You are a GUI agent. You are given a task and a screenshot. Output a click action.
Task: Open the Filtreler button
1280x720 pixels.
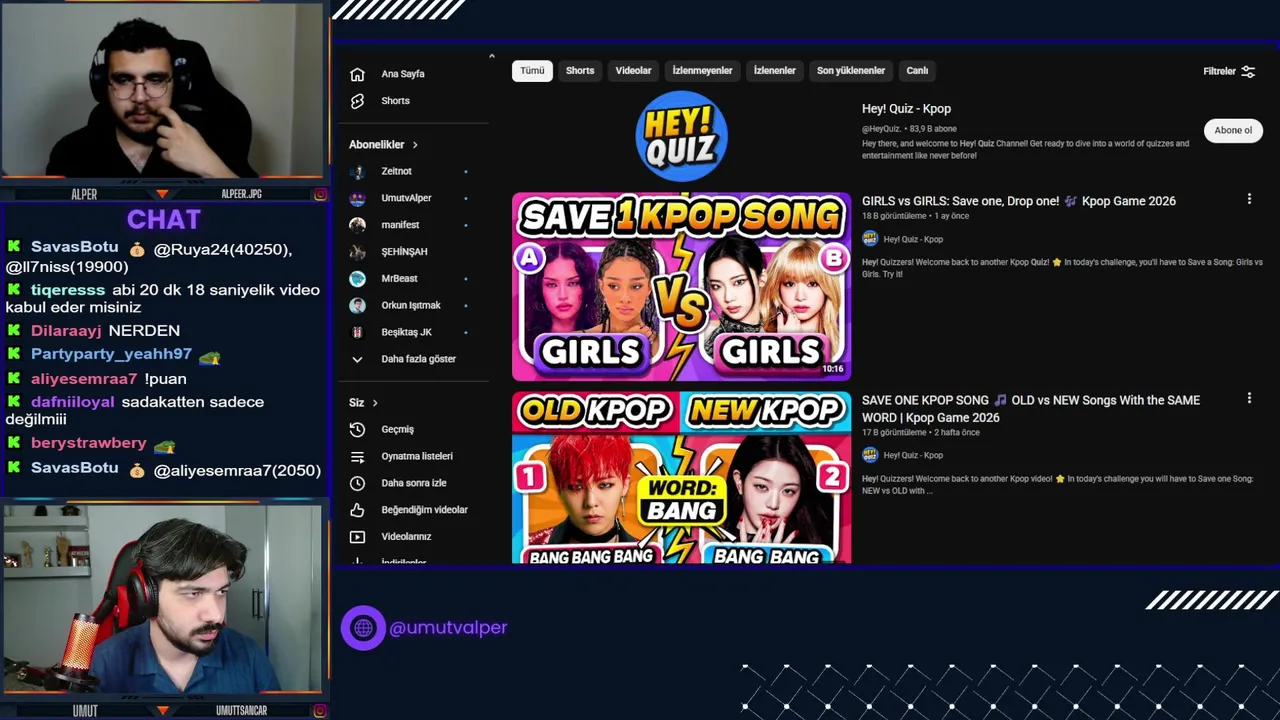(1229, 71)
